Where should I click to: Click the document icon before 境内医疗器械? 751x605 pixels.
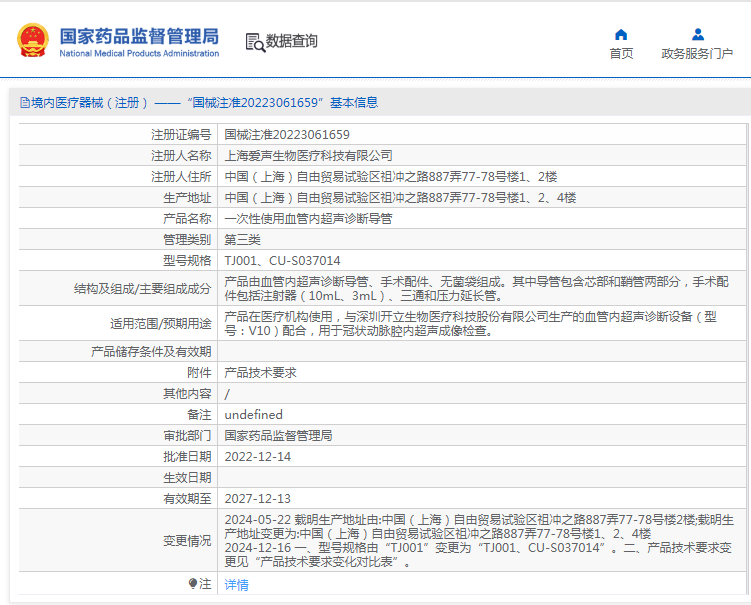24,103
